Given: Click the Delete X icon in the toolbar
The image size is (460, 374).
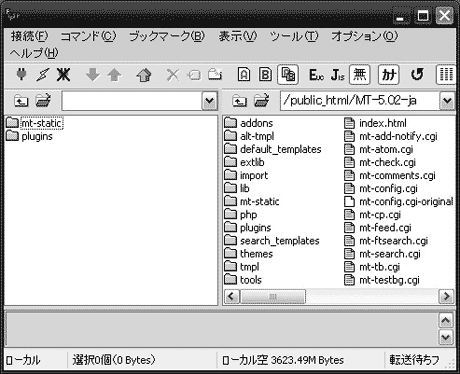Looking at the screenshot, I should click(173, 75).
